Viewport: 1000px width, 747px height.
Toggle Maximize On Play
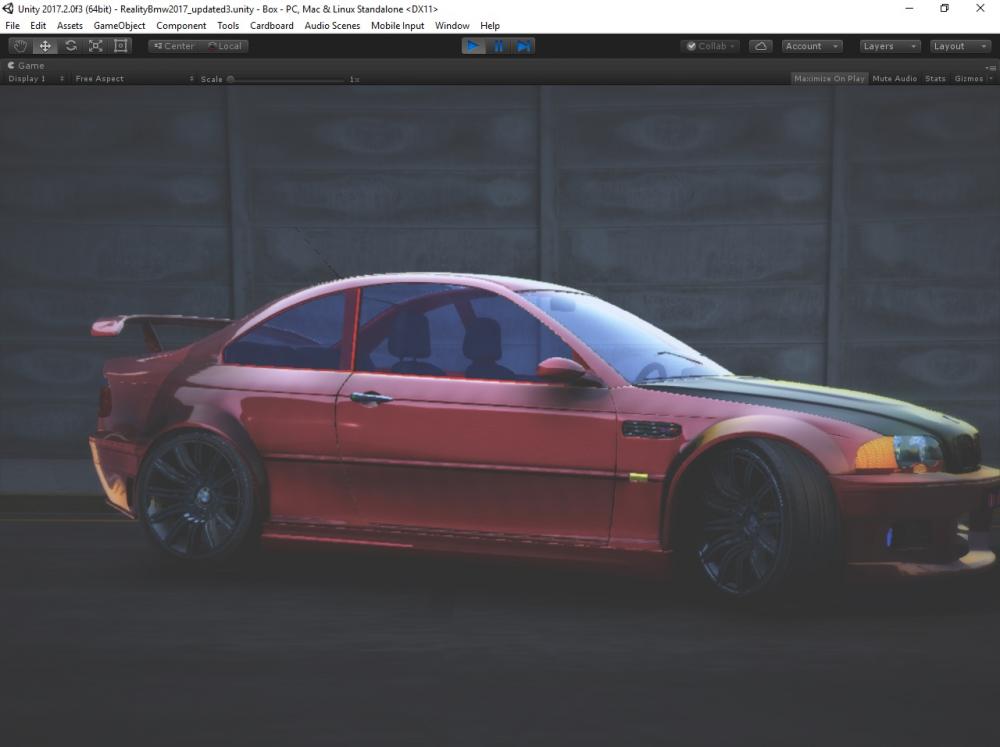pos(829,78)
